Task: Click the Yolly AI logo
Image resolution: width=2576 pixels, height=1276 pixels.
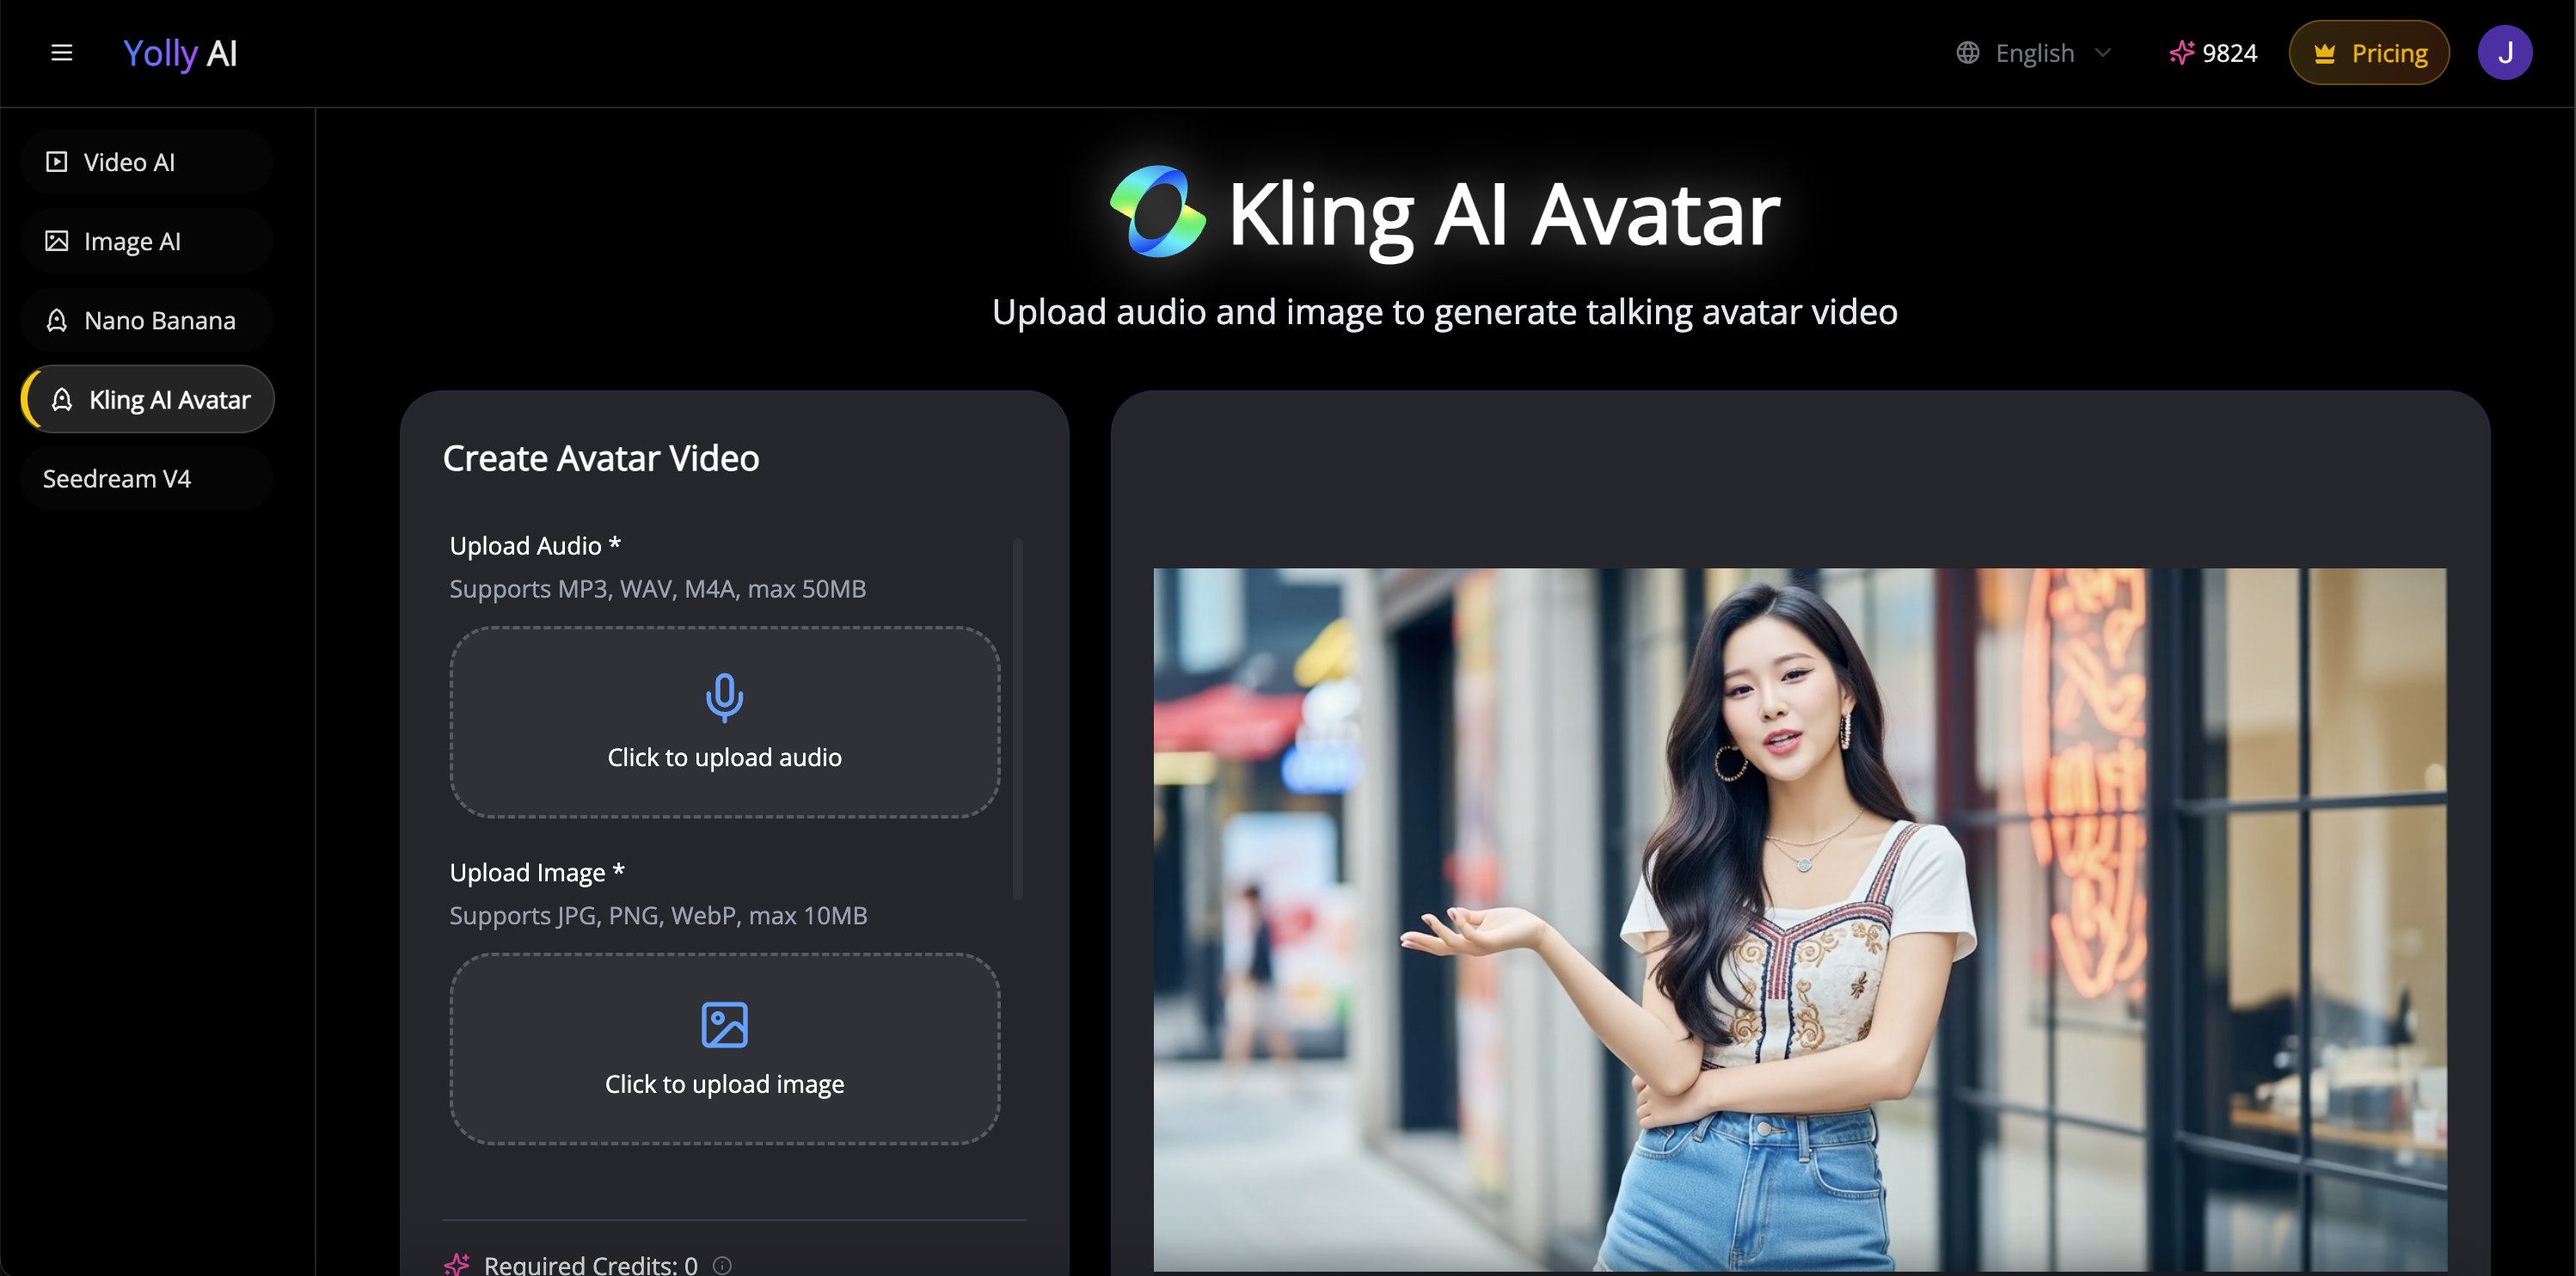Action: click(180, 53)
